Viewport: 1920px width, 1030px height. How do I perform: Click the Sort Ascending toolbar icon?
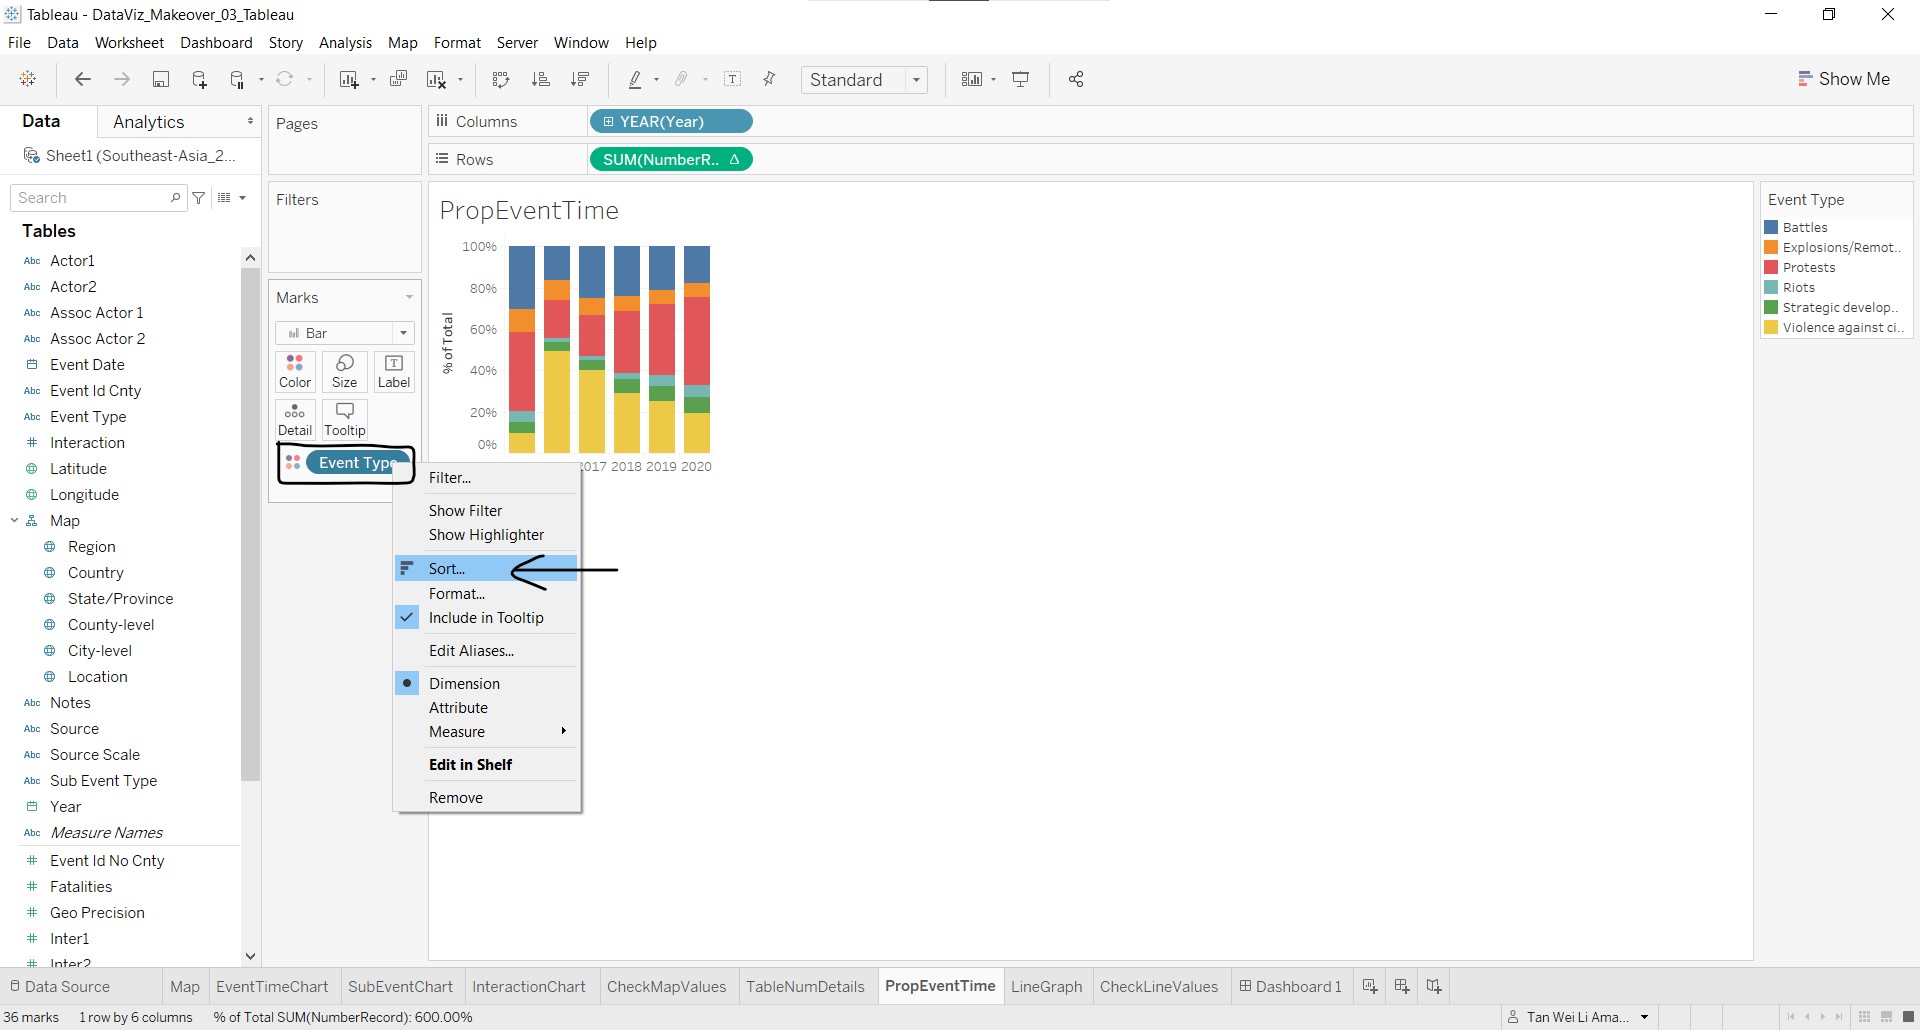coord(540,80)
